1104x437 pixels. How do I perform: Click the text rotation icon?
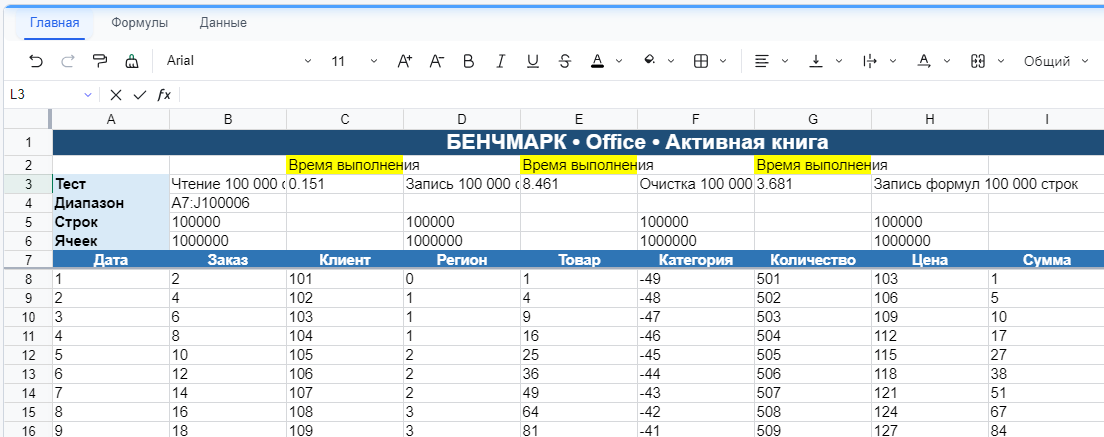pyautogui.click(x=924, y=61)
